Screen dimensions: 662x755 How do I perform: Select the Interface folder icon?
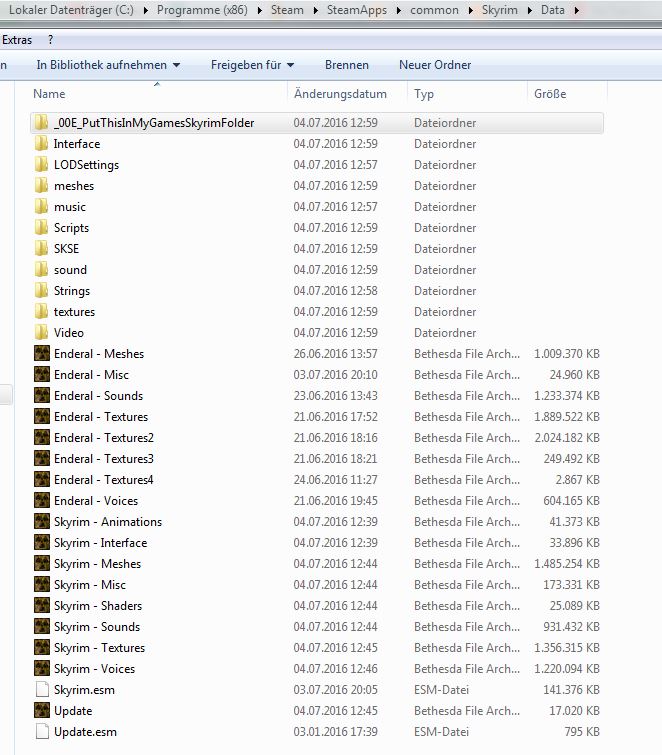tap(42, 143)
